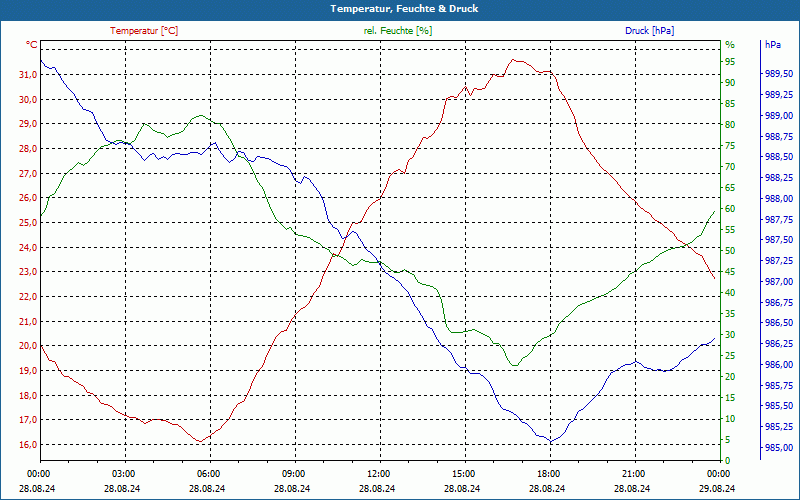Click the '85' humidity axis tick
This screenshot has width=800, height=500.
[x=731, y=104]
